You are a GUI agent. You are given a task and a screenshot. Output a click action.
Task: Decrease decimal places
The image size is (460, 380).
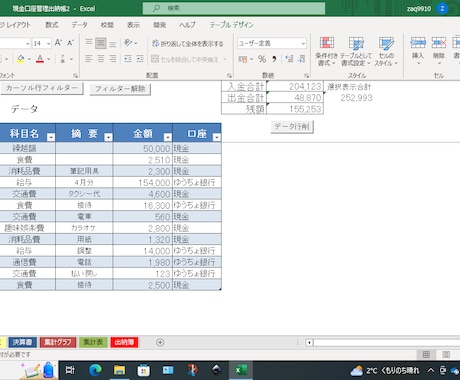[x=302, y=59]
